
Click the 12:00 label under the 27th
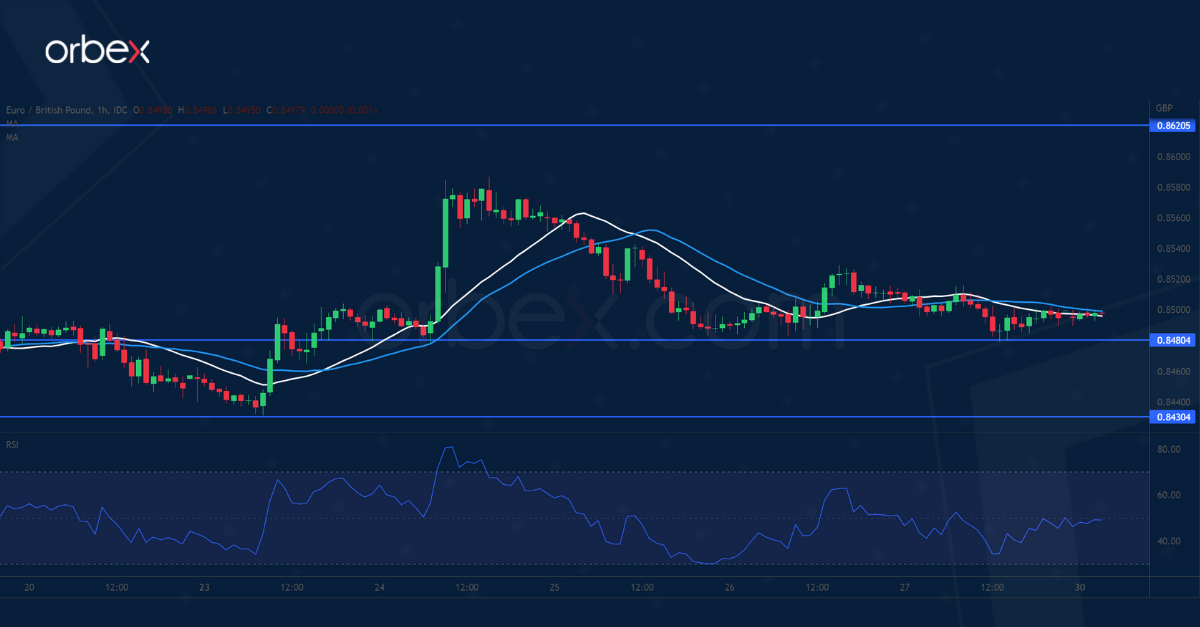pyautogui.click(x=993, y=589)
